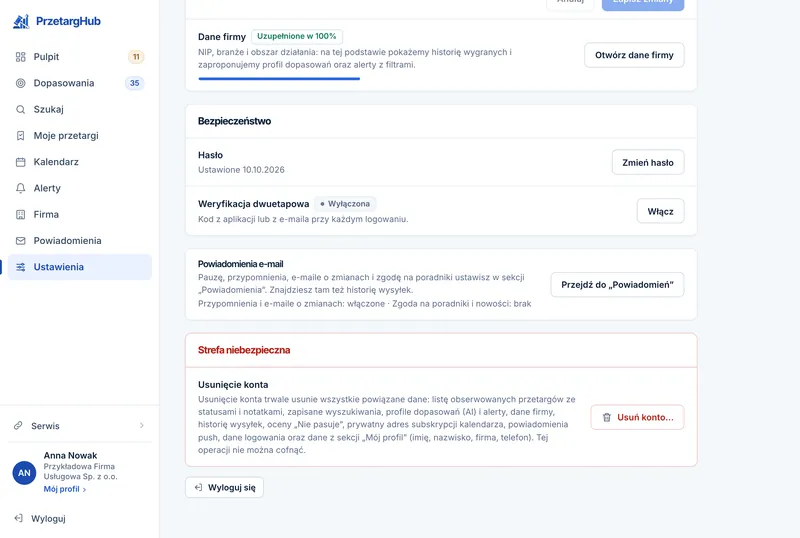The width and height of the screenshot is (800, 538).
Task: Click the Powiadomienia e-mail heading
Action: [x=241, y=264]
